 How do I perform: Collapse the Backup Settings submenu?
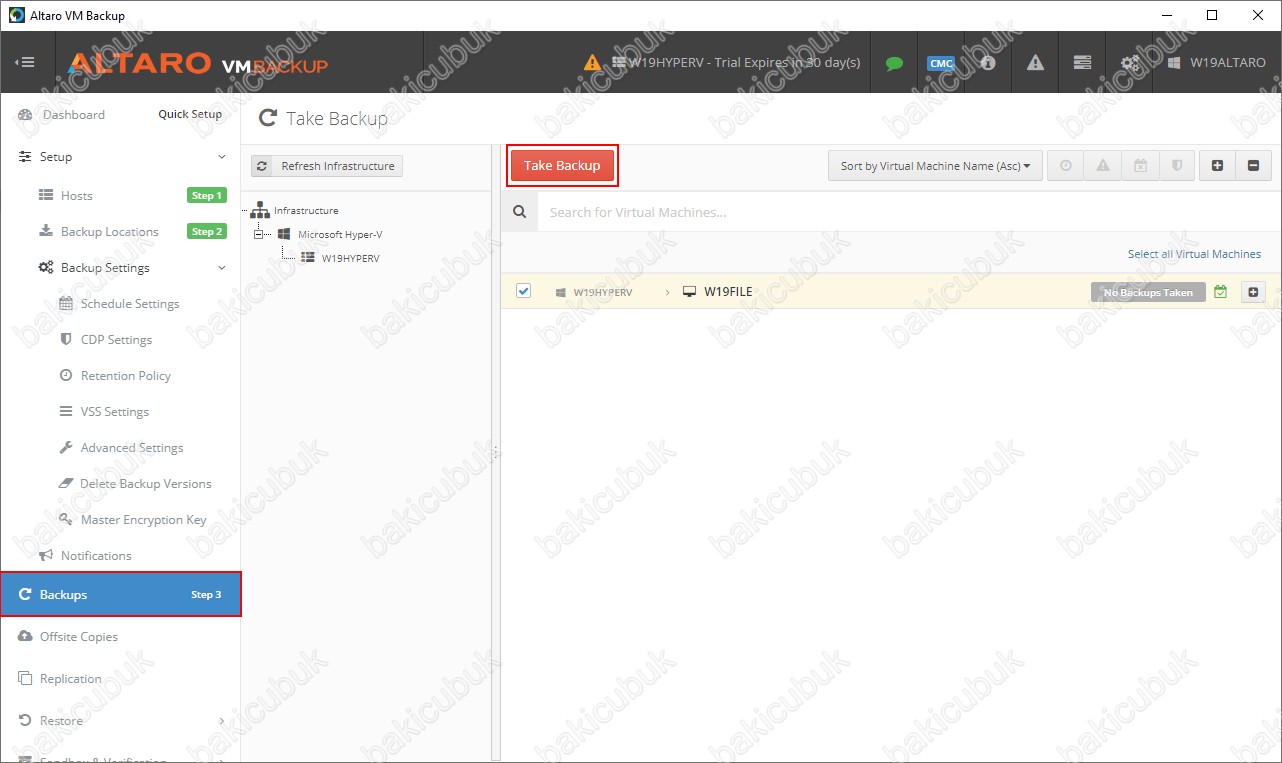pyautogui.click(x=222, y=268)
